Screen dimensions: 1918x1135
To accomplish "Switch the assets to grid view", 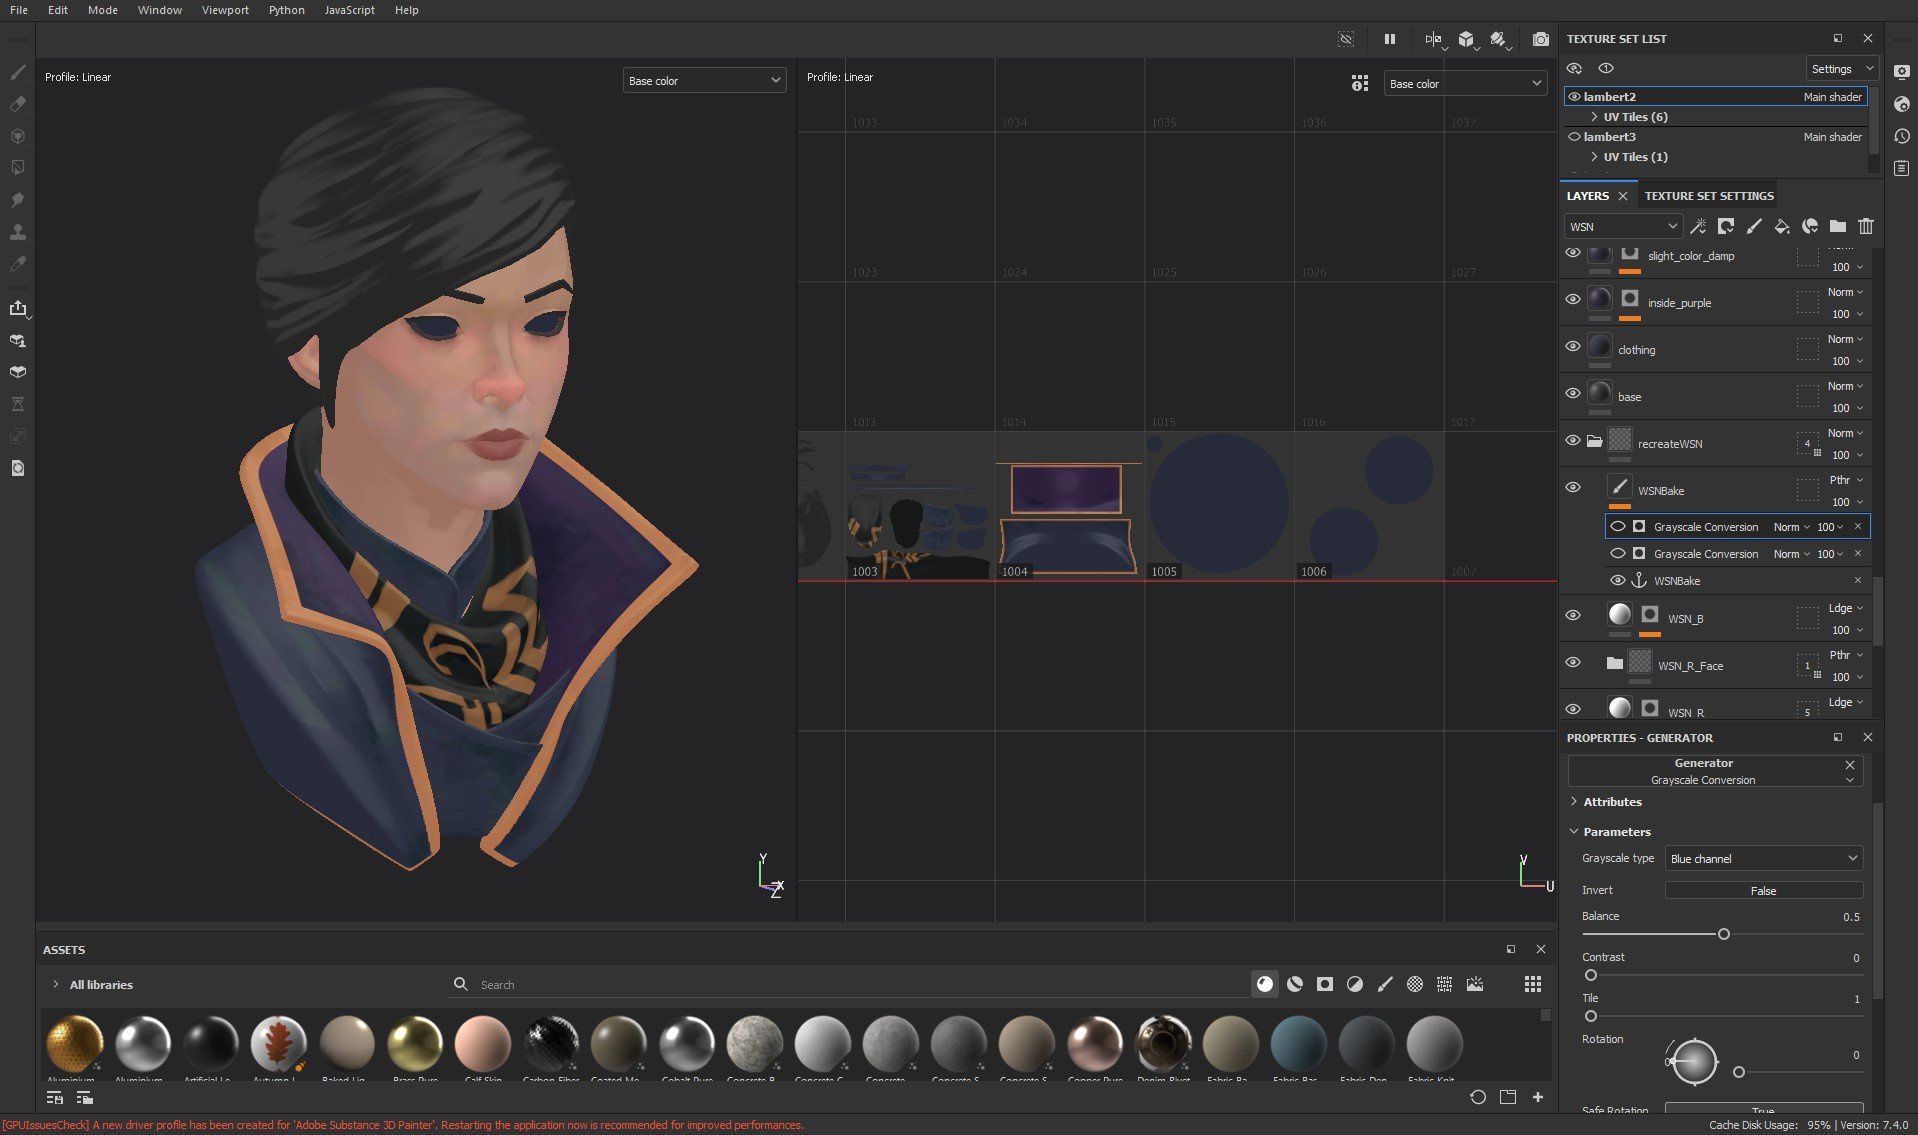I will pyautogui.click(x=1532, y=984).
